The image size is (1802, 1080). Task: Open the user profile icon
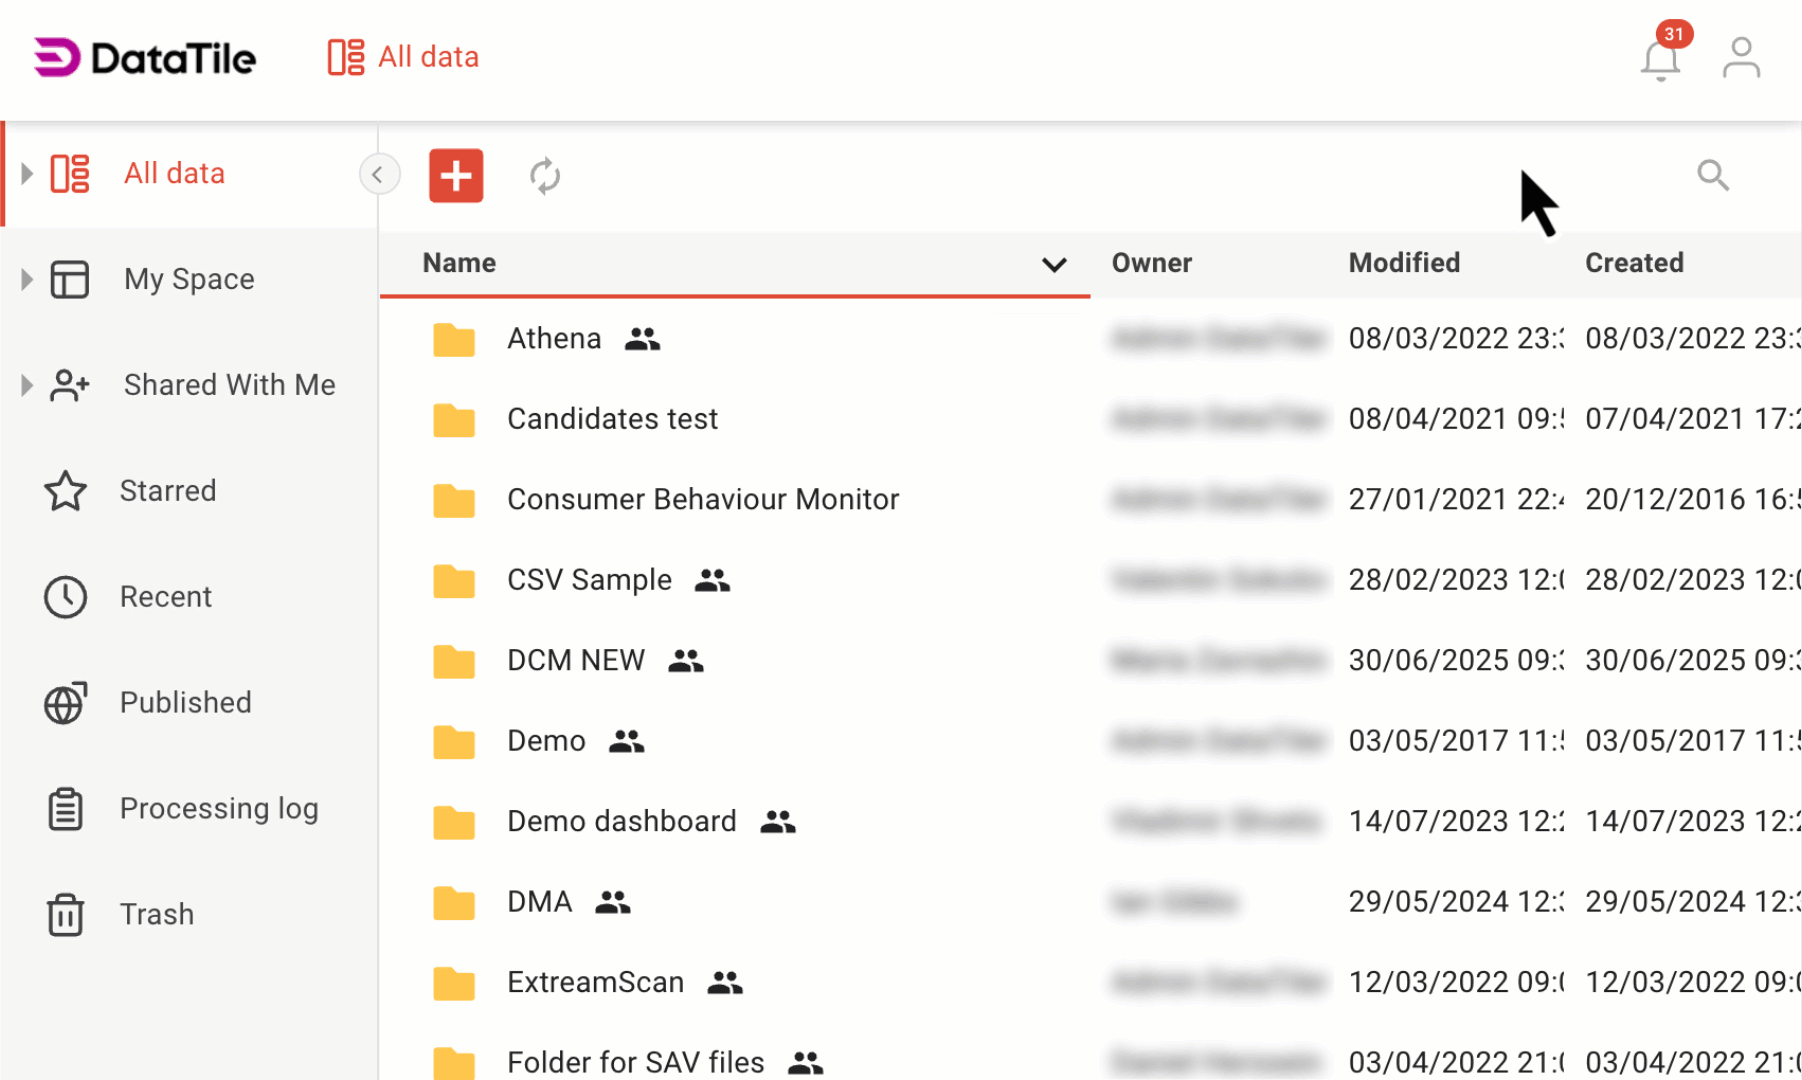[1740, 57]
